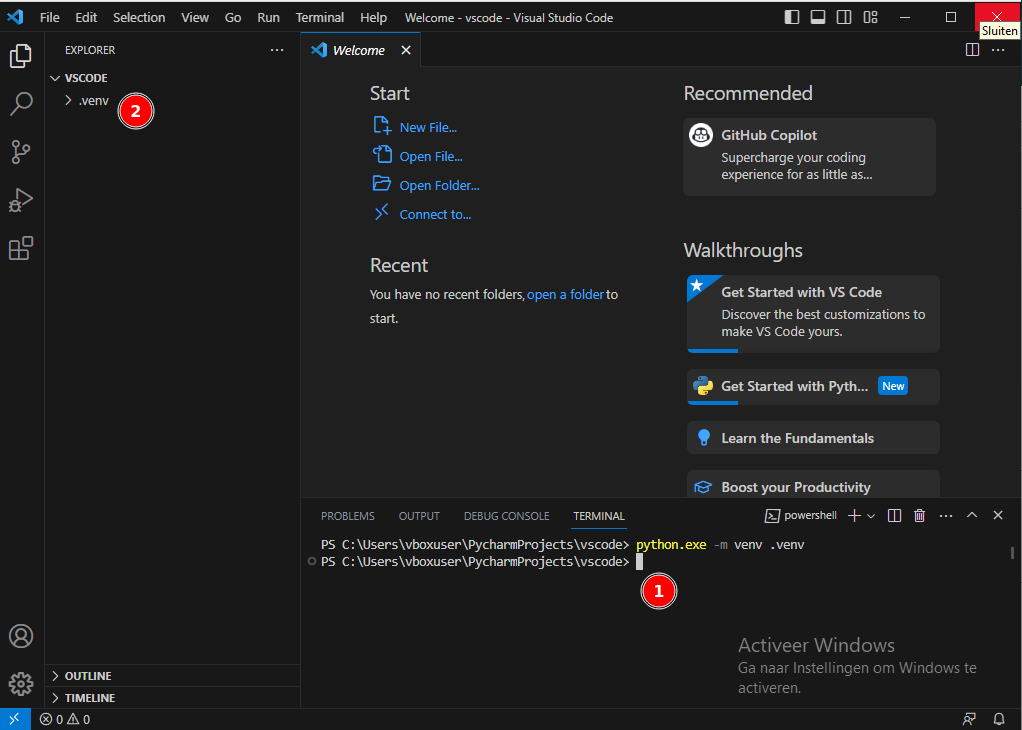1022x730 pixels.
Task: Click the Get Started with VS Code progress bar
Action: point(712,351)
